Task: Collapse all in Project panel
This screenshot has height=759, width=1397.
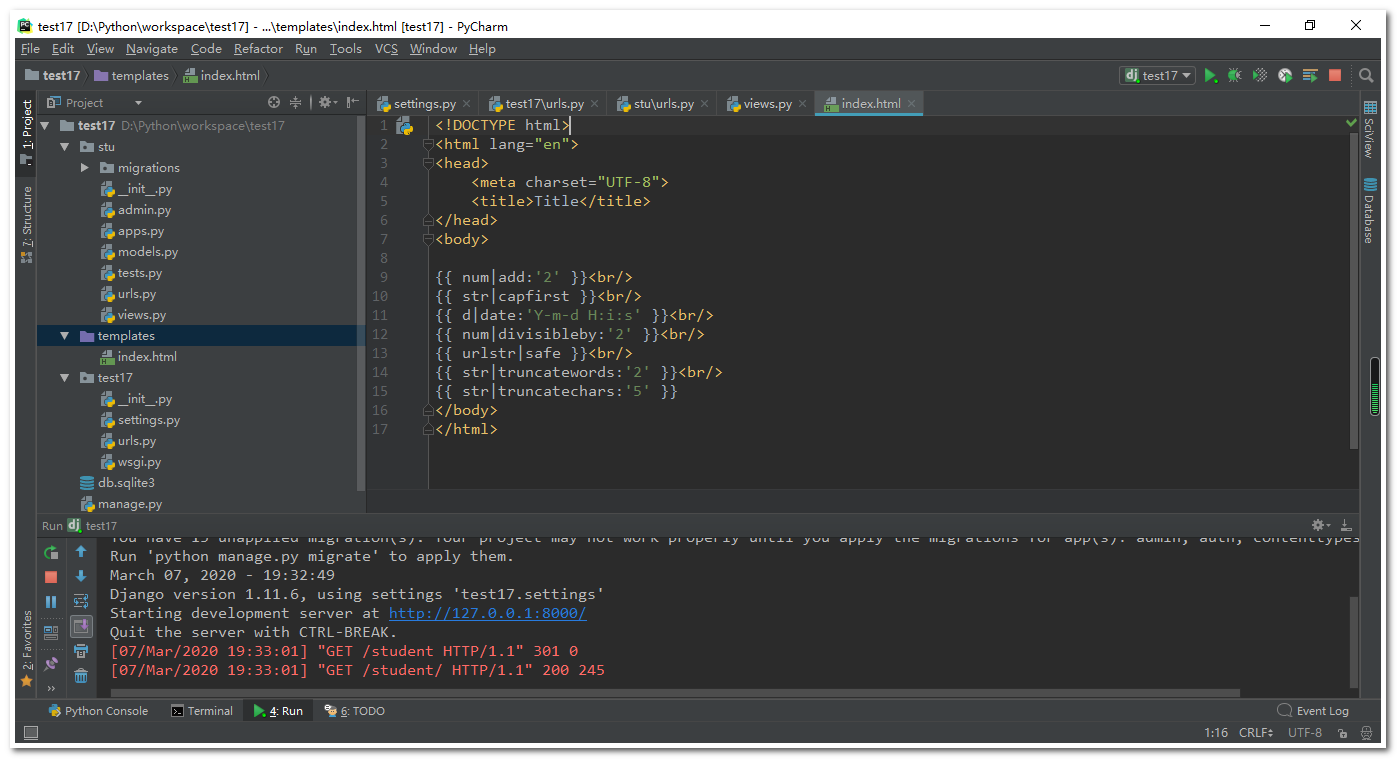Action: [x=296, y=102]
